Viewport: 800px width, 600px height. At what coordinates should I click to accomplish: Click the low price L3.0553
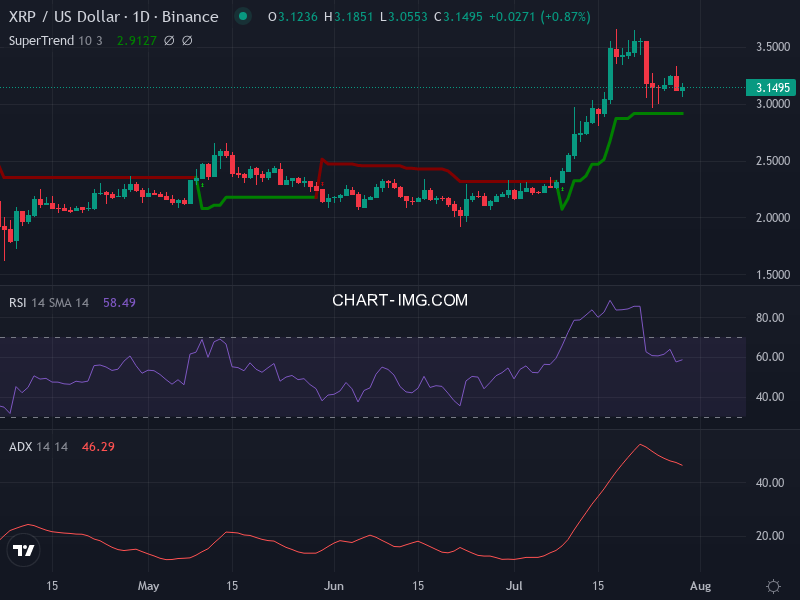[404, 17]
